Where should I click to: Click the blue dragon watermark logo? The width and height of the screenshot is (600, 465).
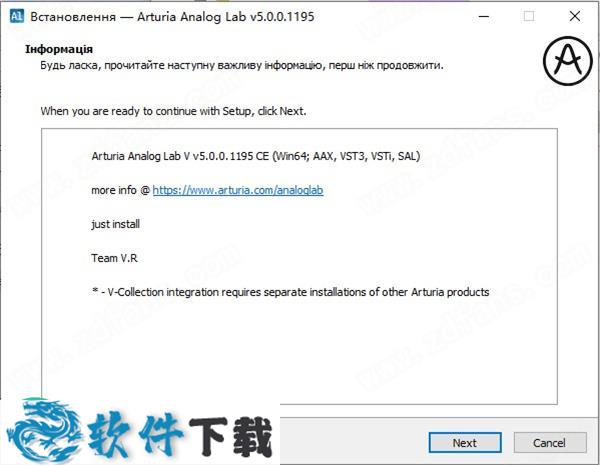pos(43,431)
